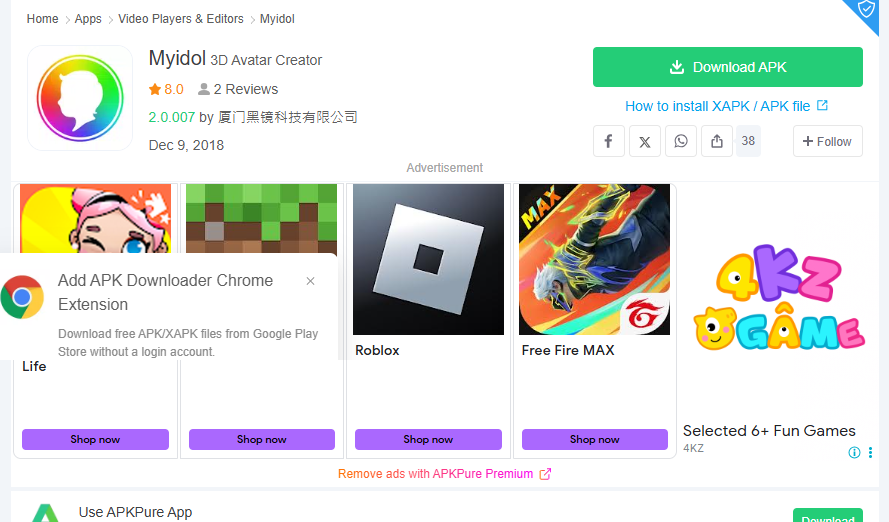Click the Use APKPure App text
The width and height of the screenshot is (889, 522).
point(136,512)
